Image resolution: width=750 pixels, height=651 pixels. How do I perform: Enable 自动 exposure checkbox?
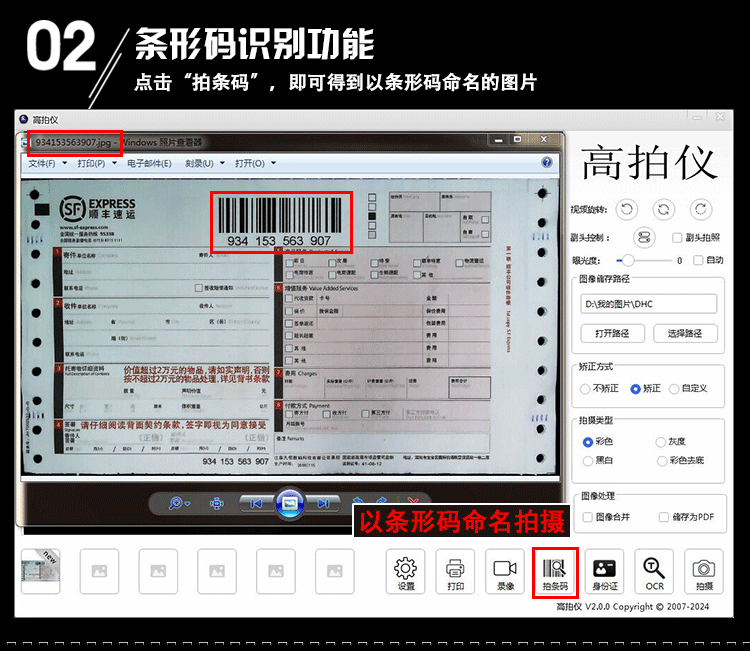698,260
